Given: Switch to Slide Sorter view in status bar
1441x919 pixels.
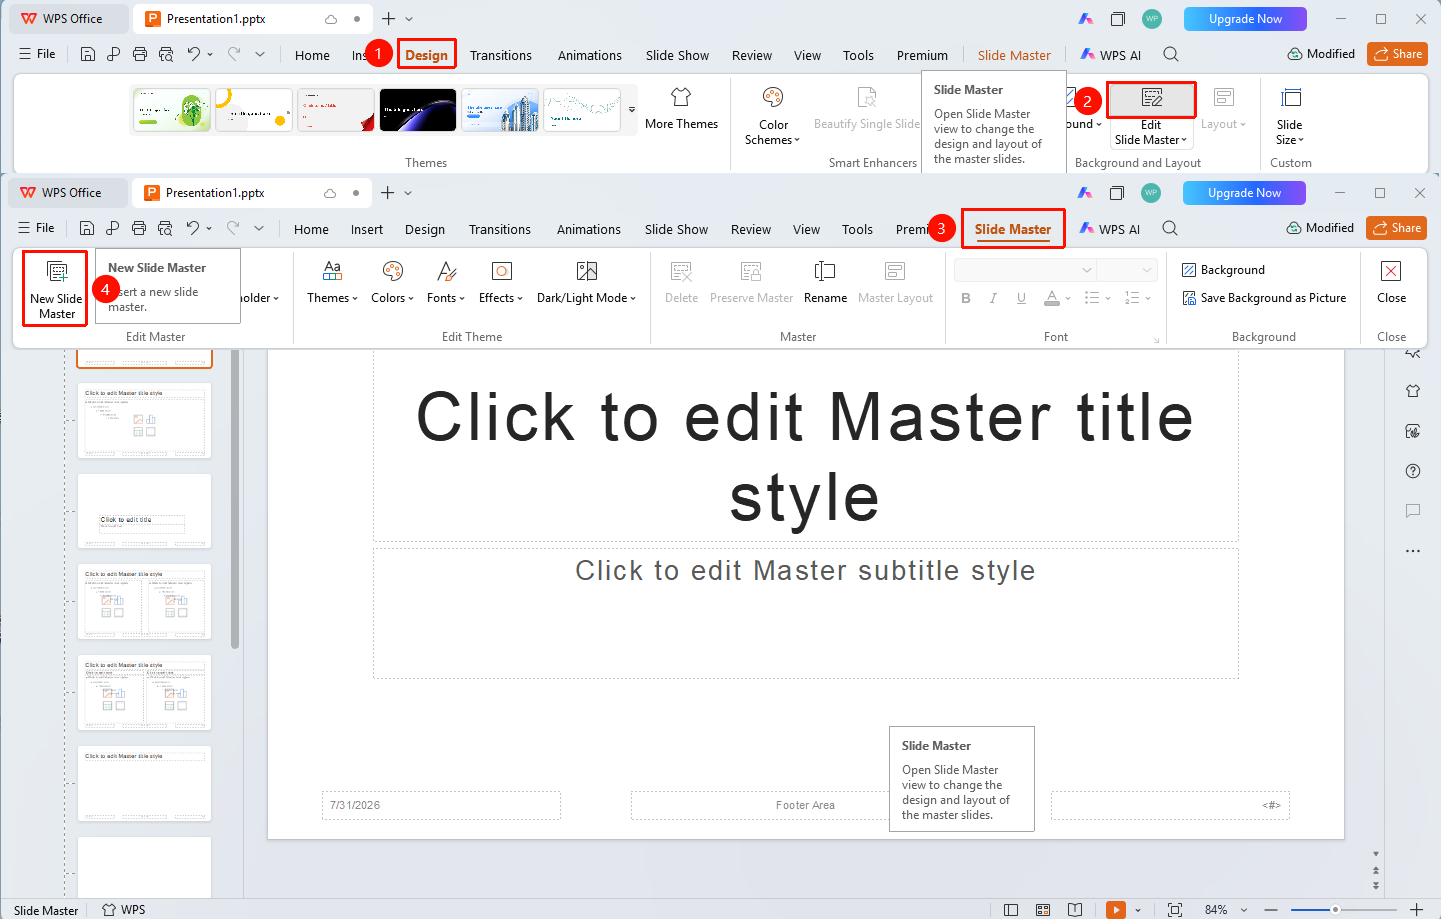Looking at the screenshot, I should click(x=1043, y=910).
